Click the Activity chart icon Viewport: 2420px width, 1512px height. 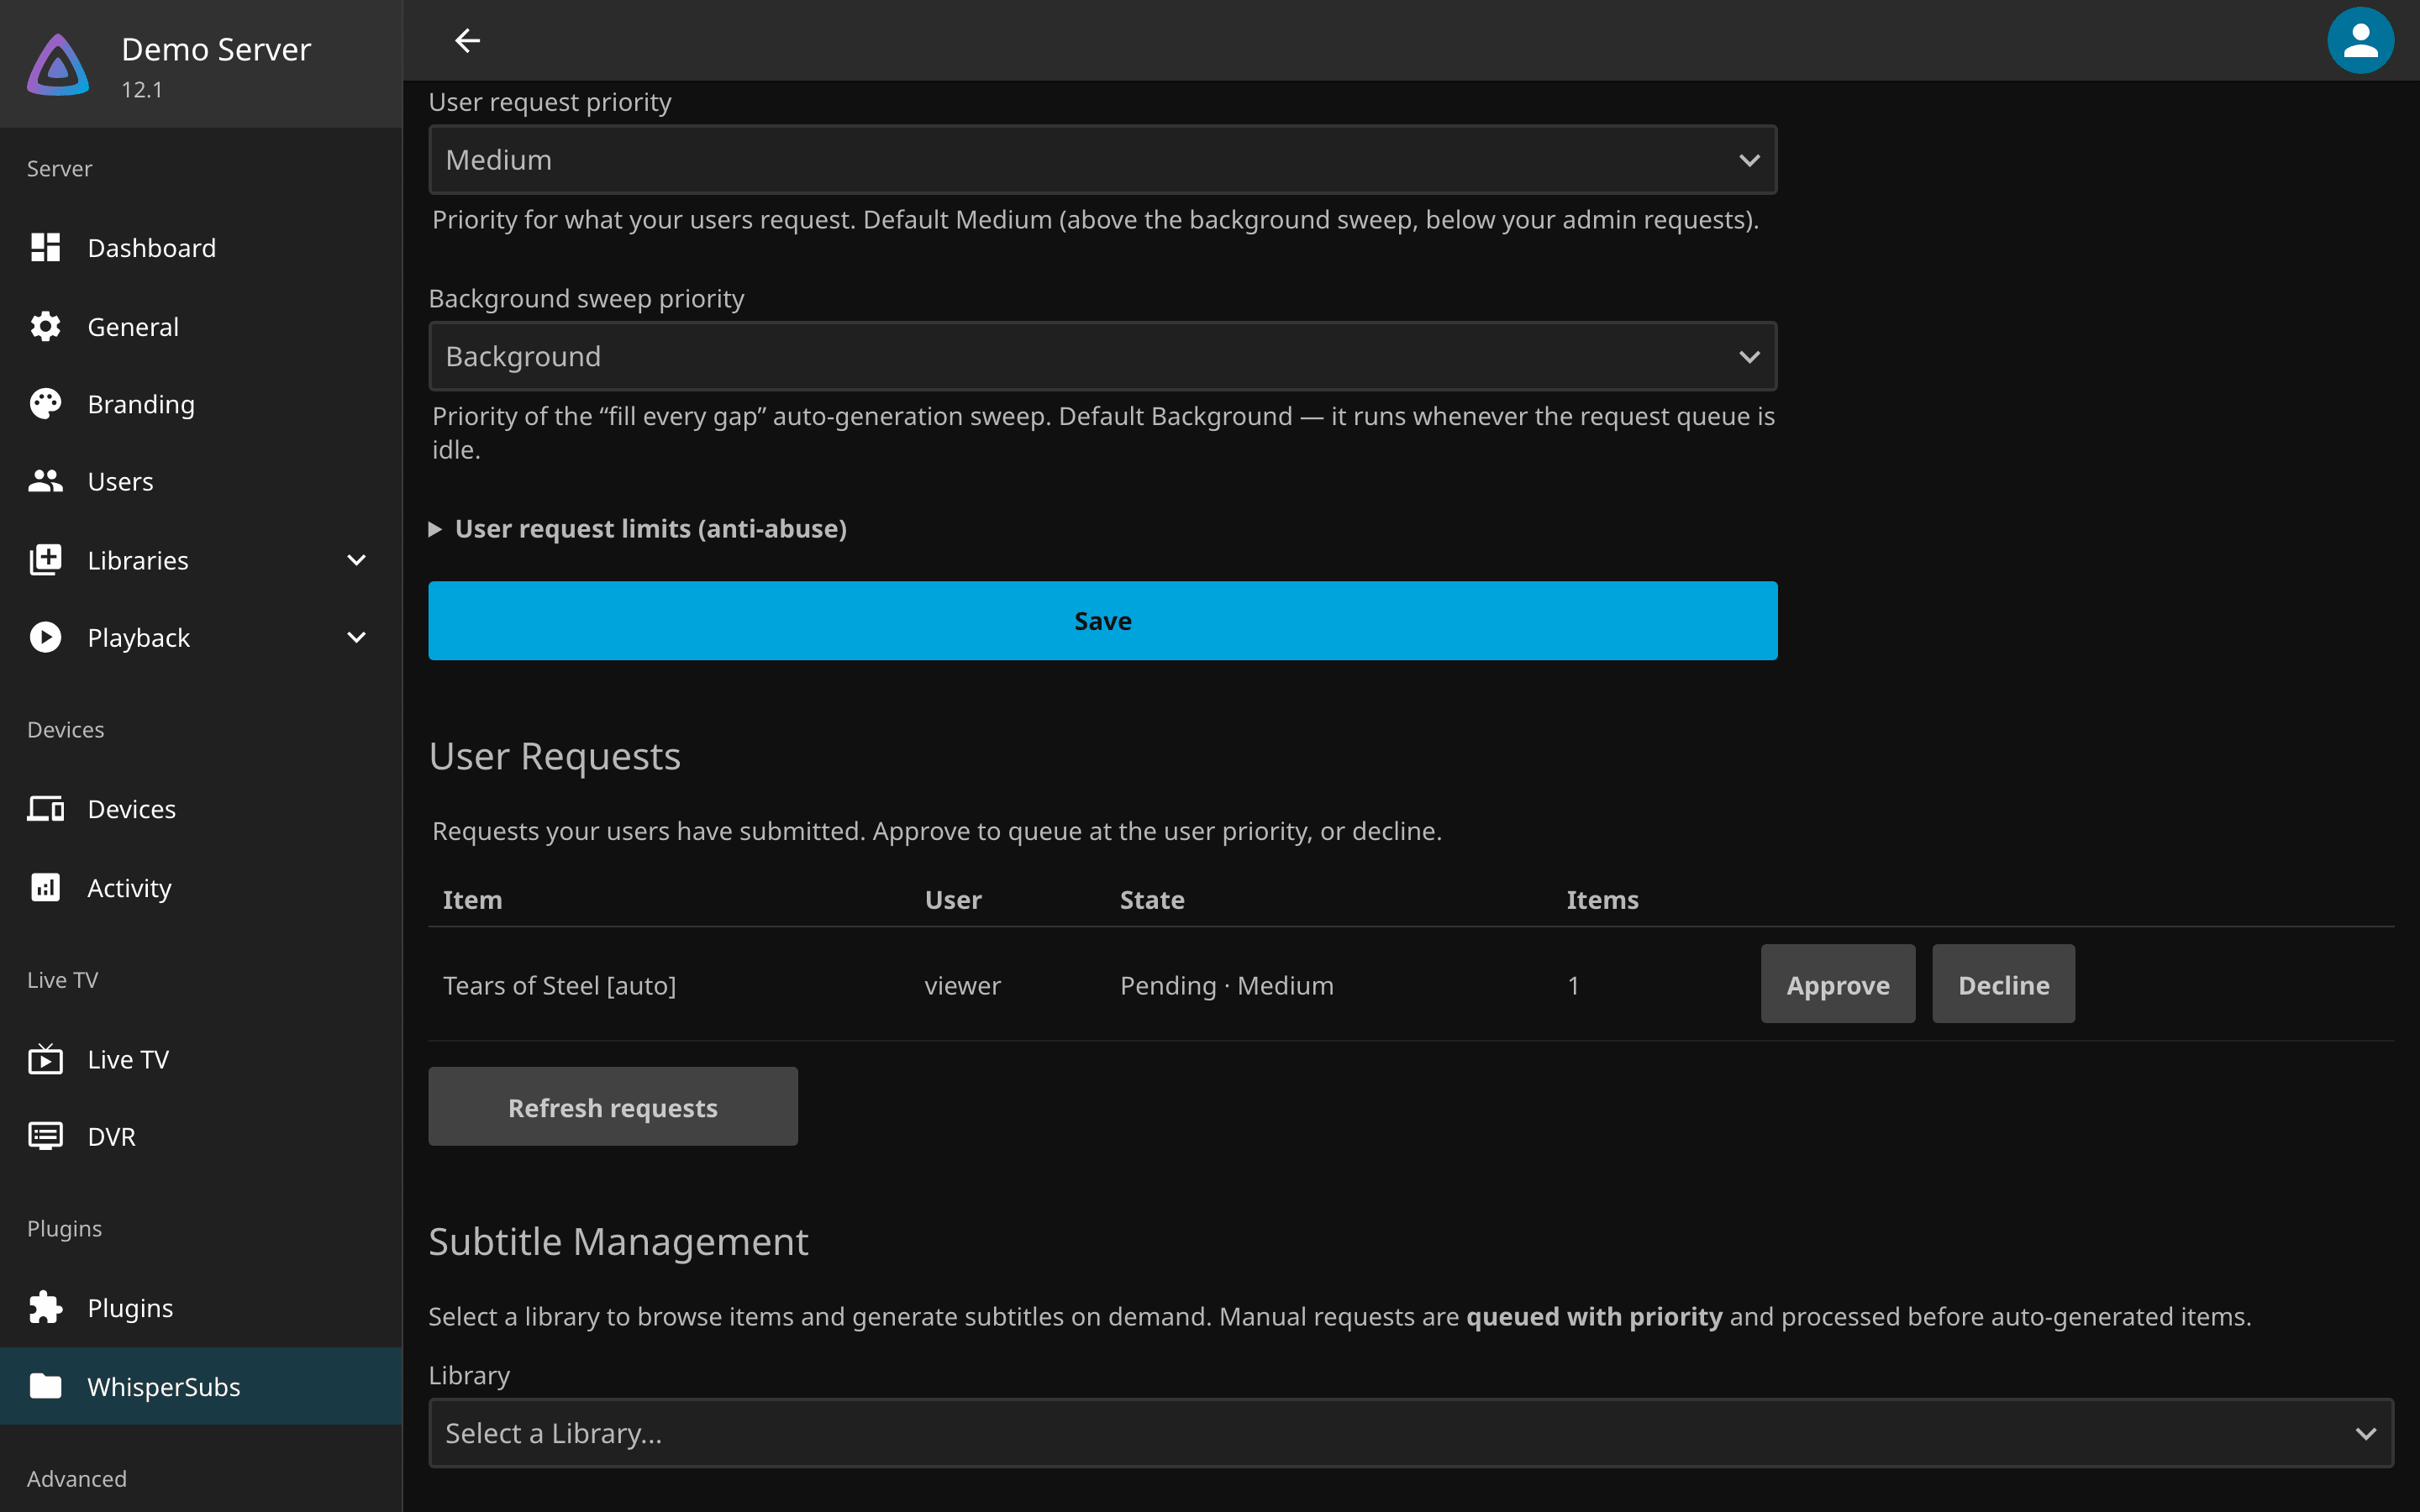tap(45, 887)
